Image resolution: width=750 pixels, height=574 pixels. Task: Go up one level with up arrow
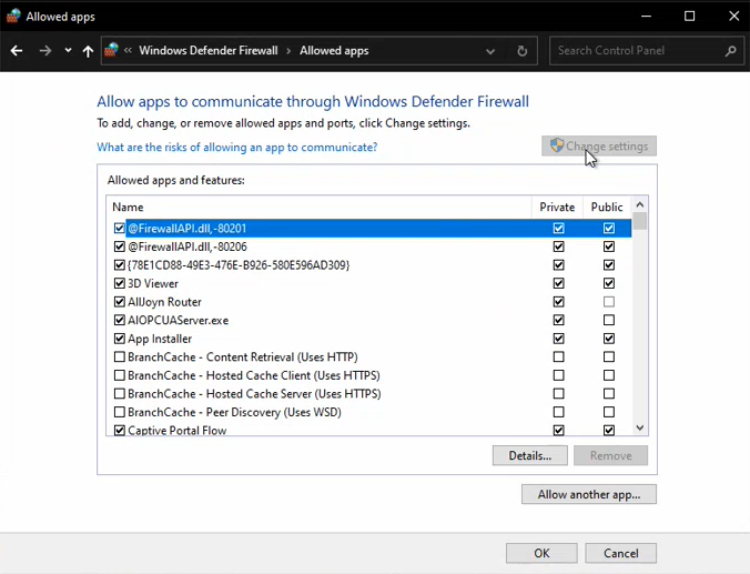click(88, 51)
